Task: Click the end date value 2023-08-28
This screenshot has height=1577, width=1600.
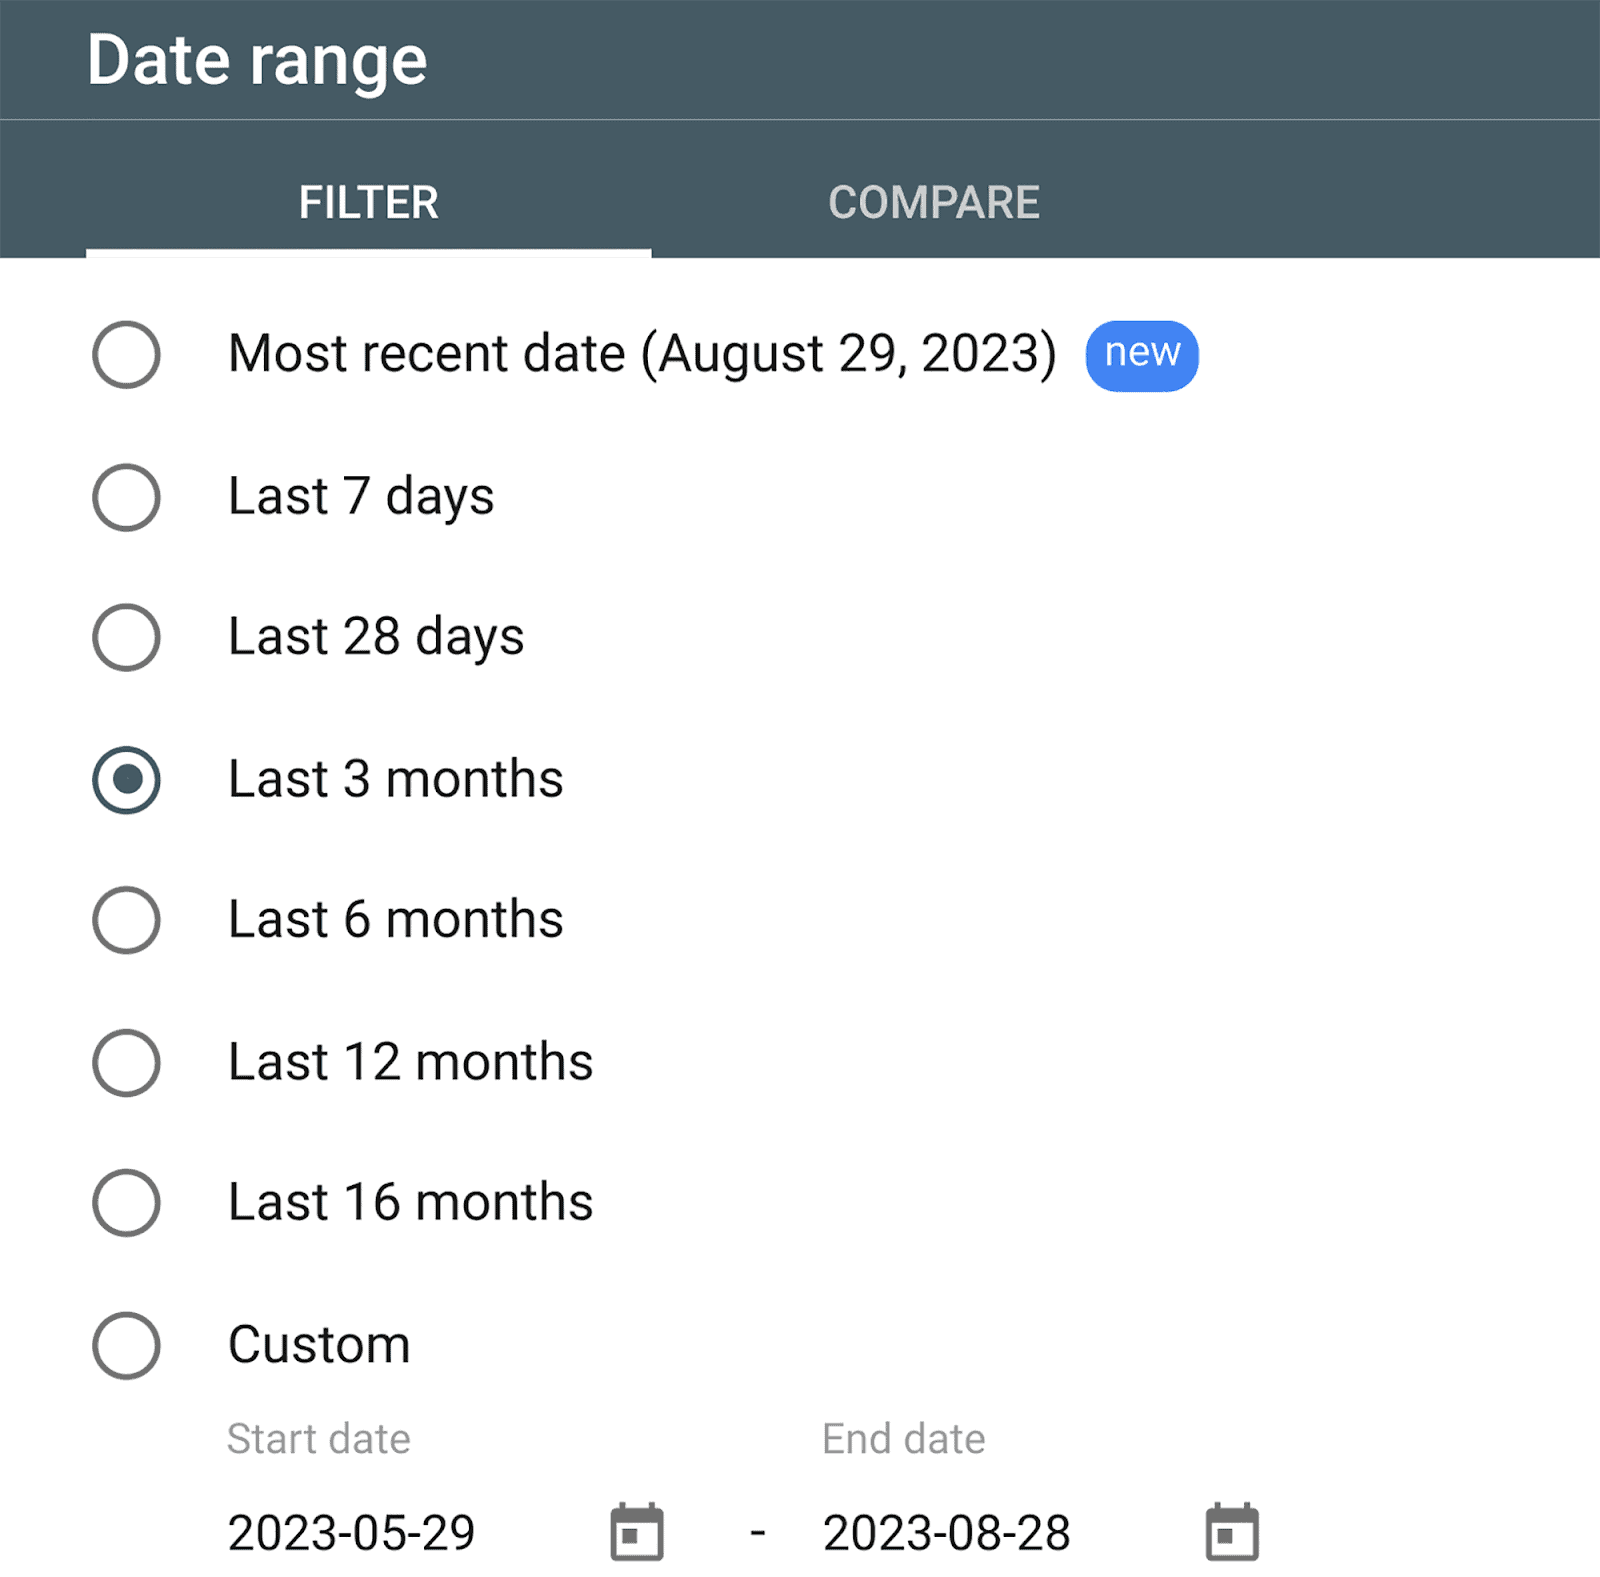Action: pos(945,1529)
